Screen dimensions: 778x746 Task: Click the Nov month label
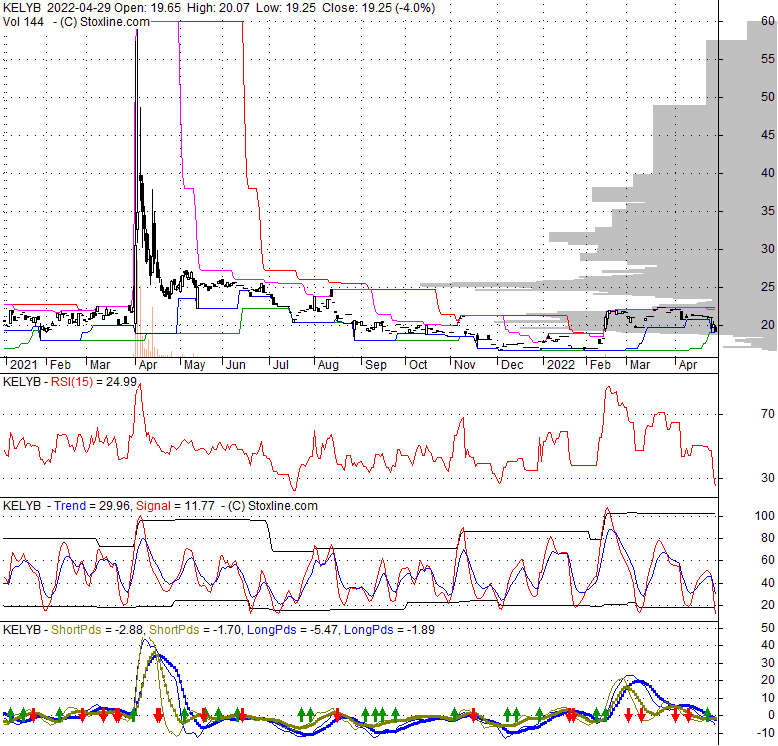click(x=465, y=365)
